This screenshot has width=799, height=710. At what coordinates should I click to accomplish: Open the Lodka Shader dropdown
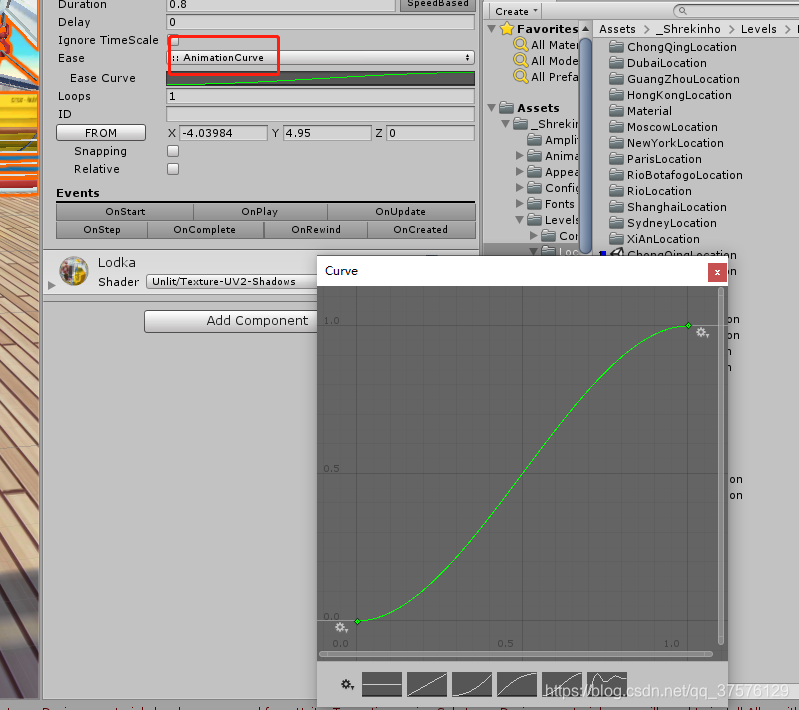[232, 281]
